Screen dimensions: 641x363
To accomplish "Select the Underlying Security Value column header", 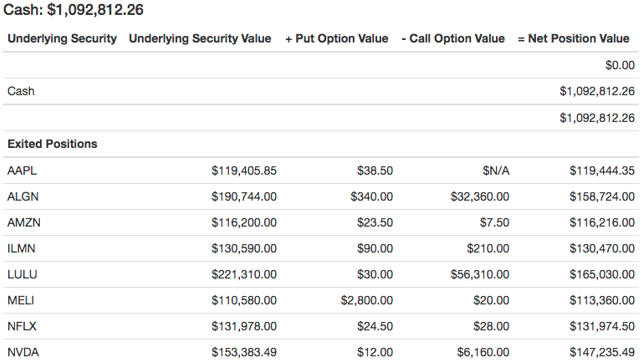I will point(200,38).
